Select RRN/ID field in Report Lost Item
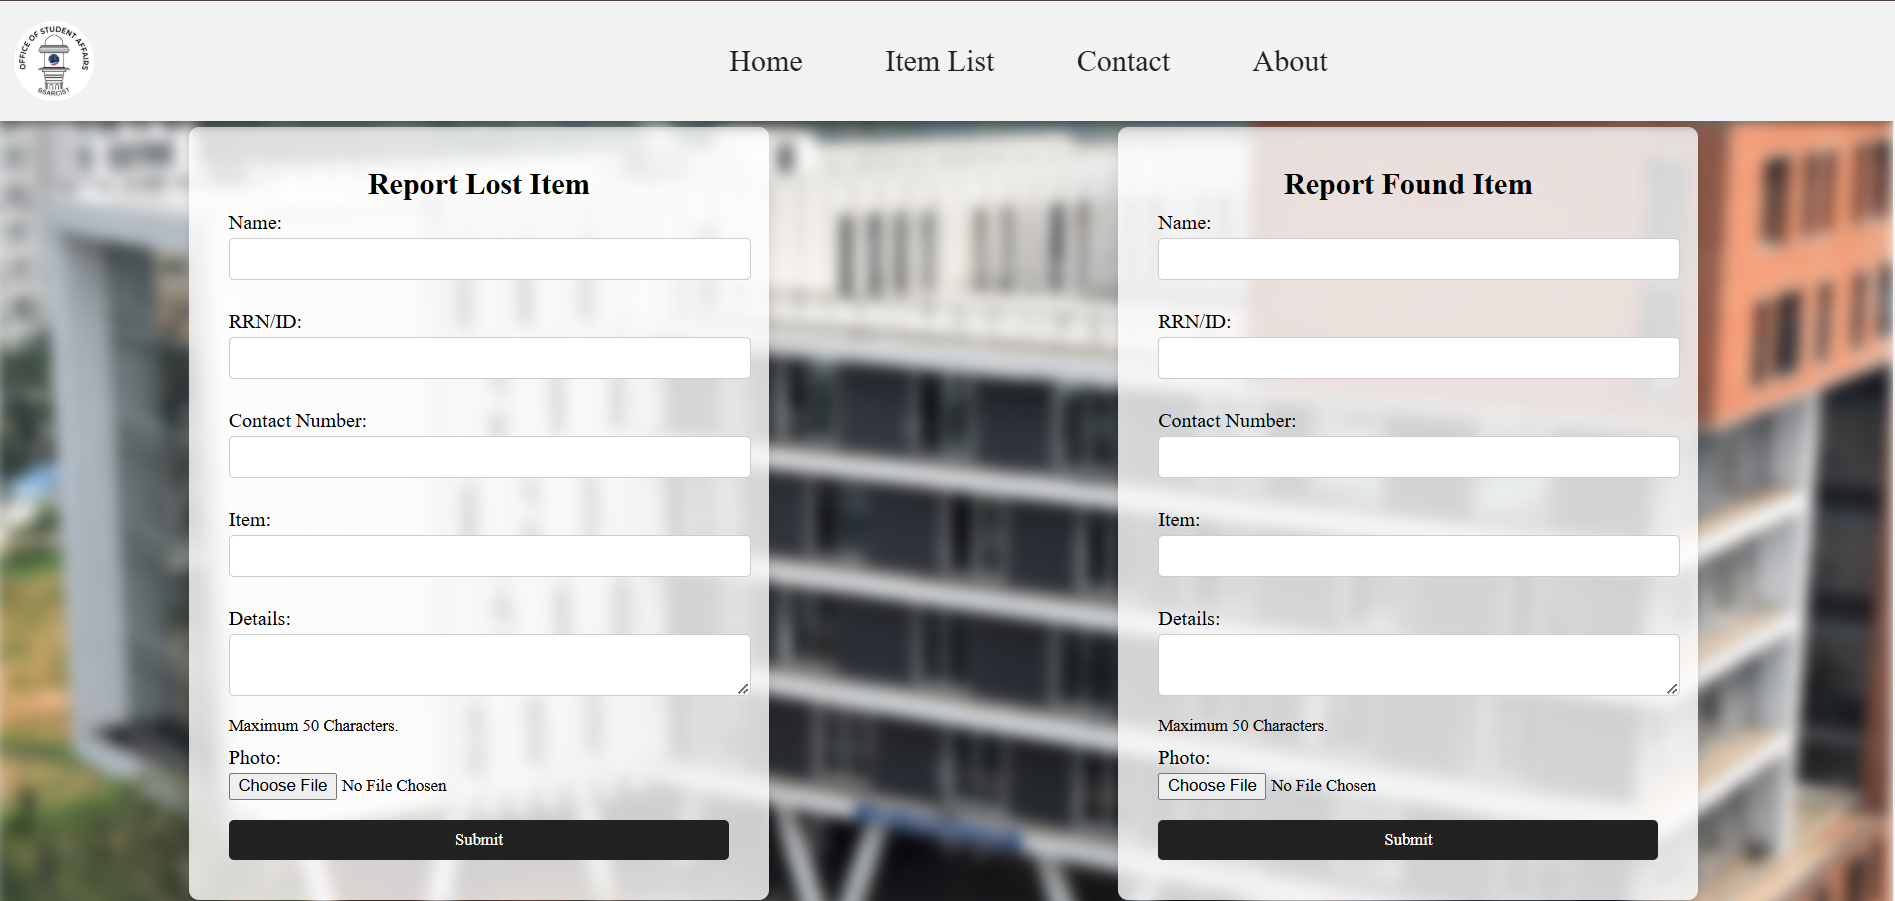1895x901 pixels. pos(489,358)
